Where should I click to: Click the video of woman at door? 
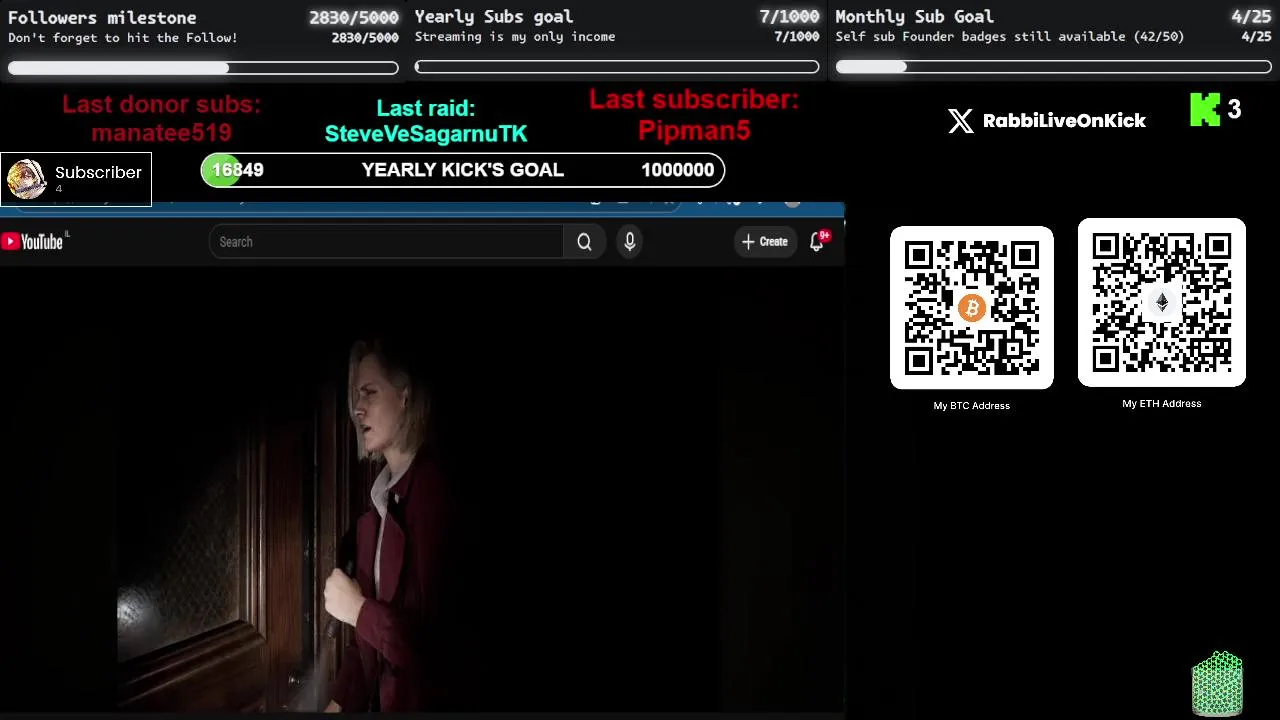pos(422,490)
